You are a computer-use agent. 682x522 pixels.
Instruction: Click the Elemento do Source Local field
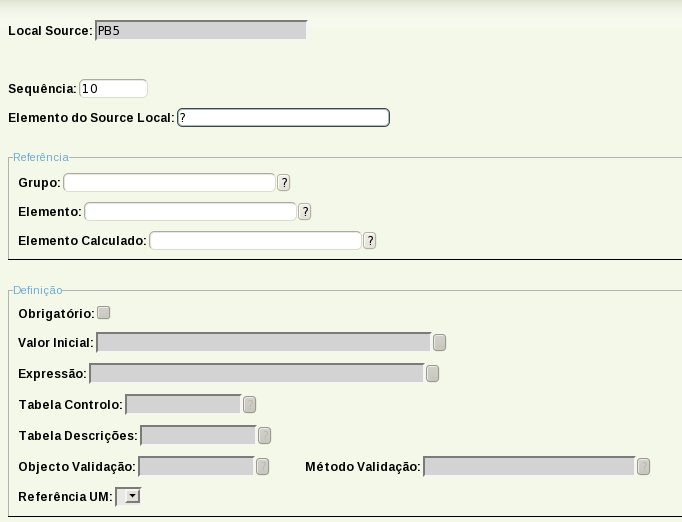[x=283, y=118]
